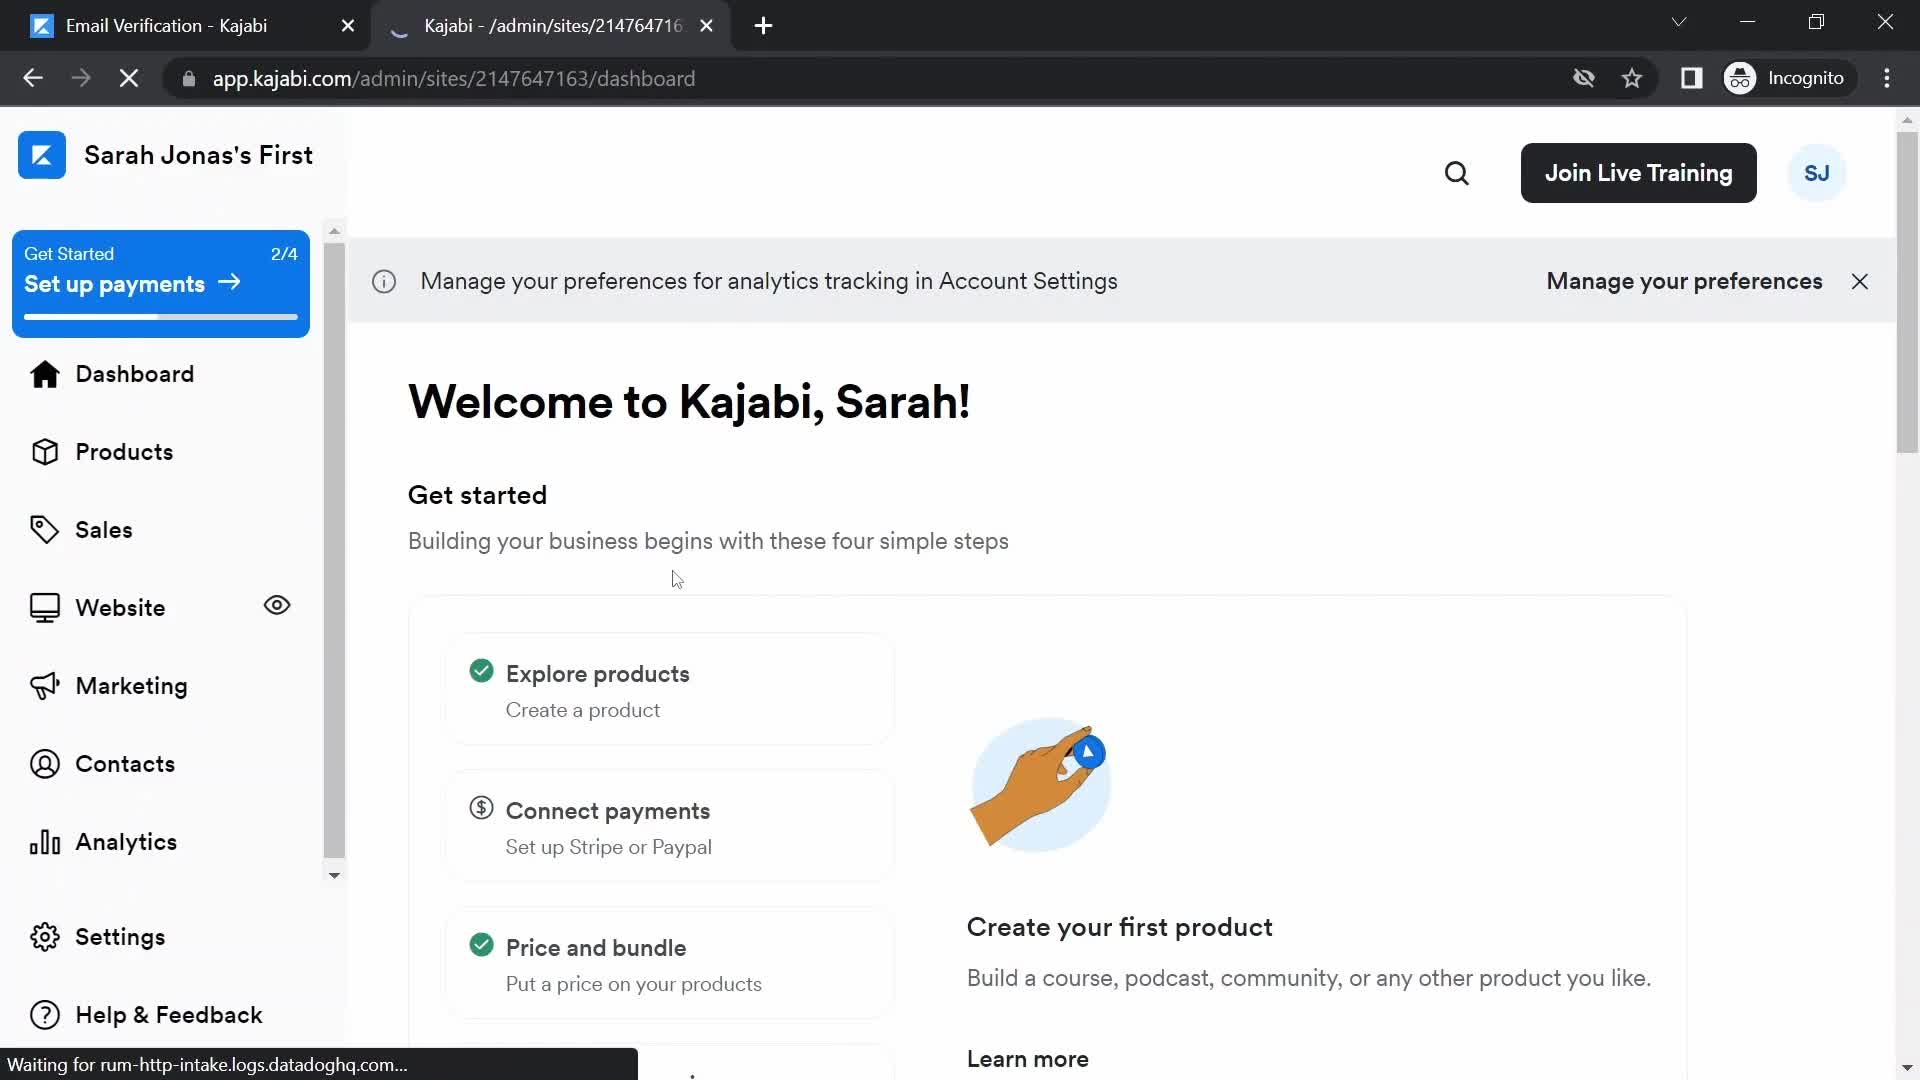Click the info icon in the analytics banner
The height and width of the screenshot is (1080, 1920).
(384, 282)
